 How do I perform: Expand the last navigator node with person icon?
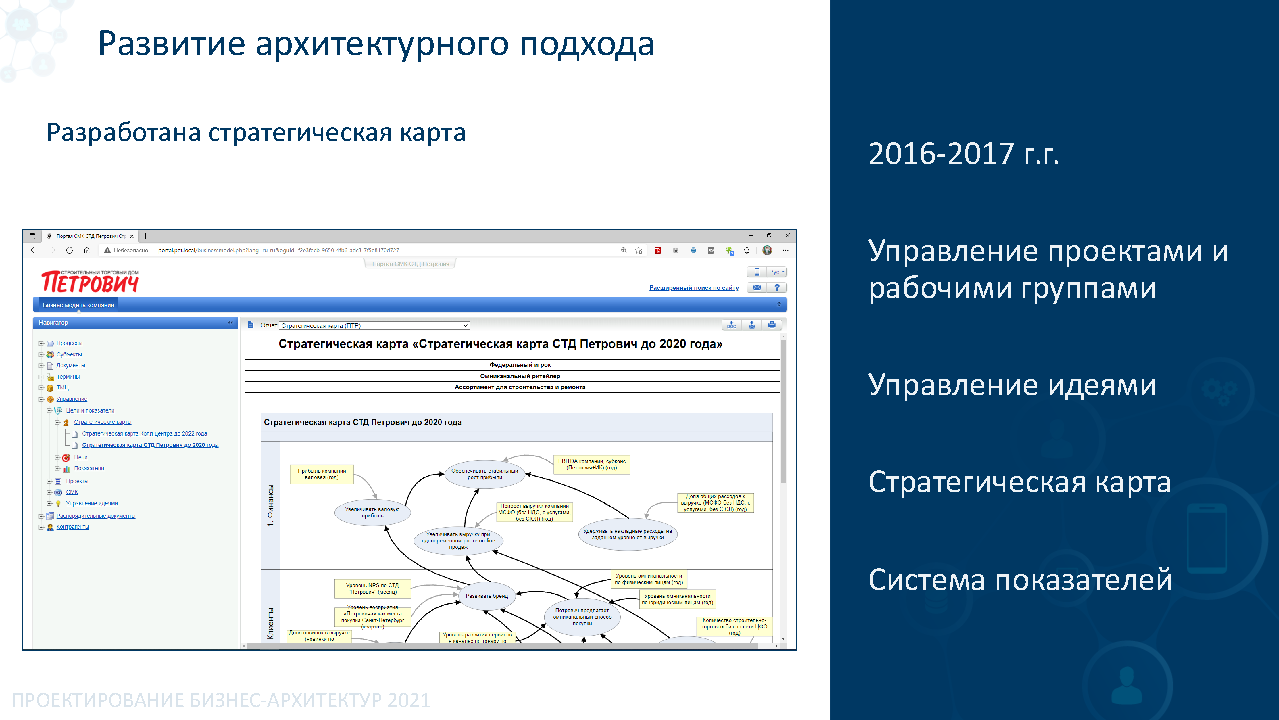pos(41,527)
